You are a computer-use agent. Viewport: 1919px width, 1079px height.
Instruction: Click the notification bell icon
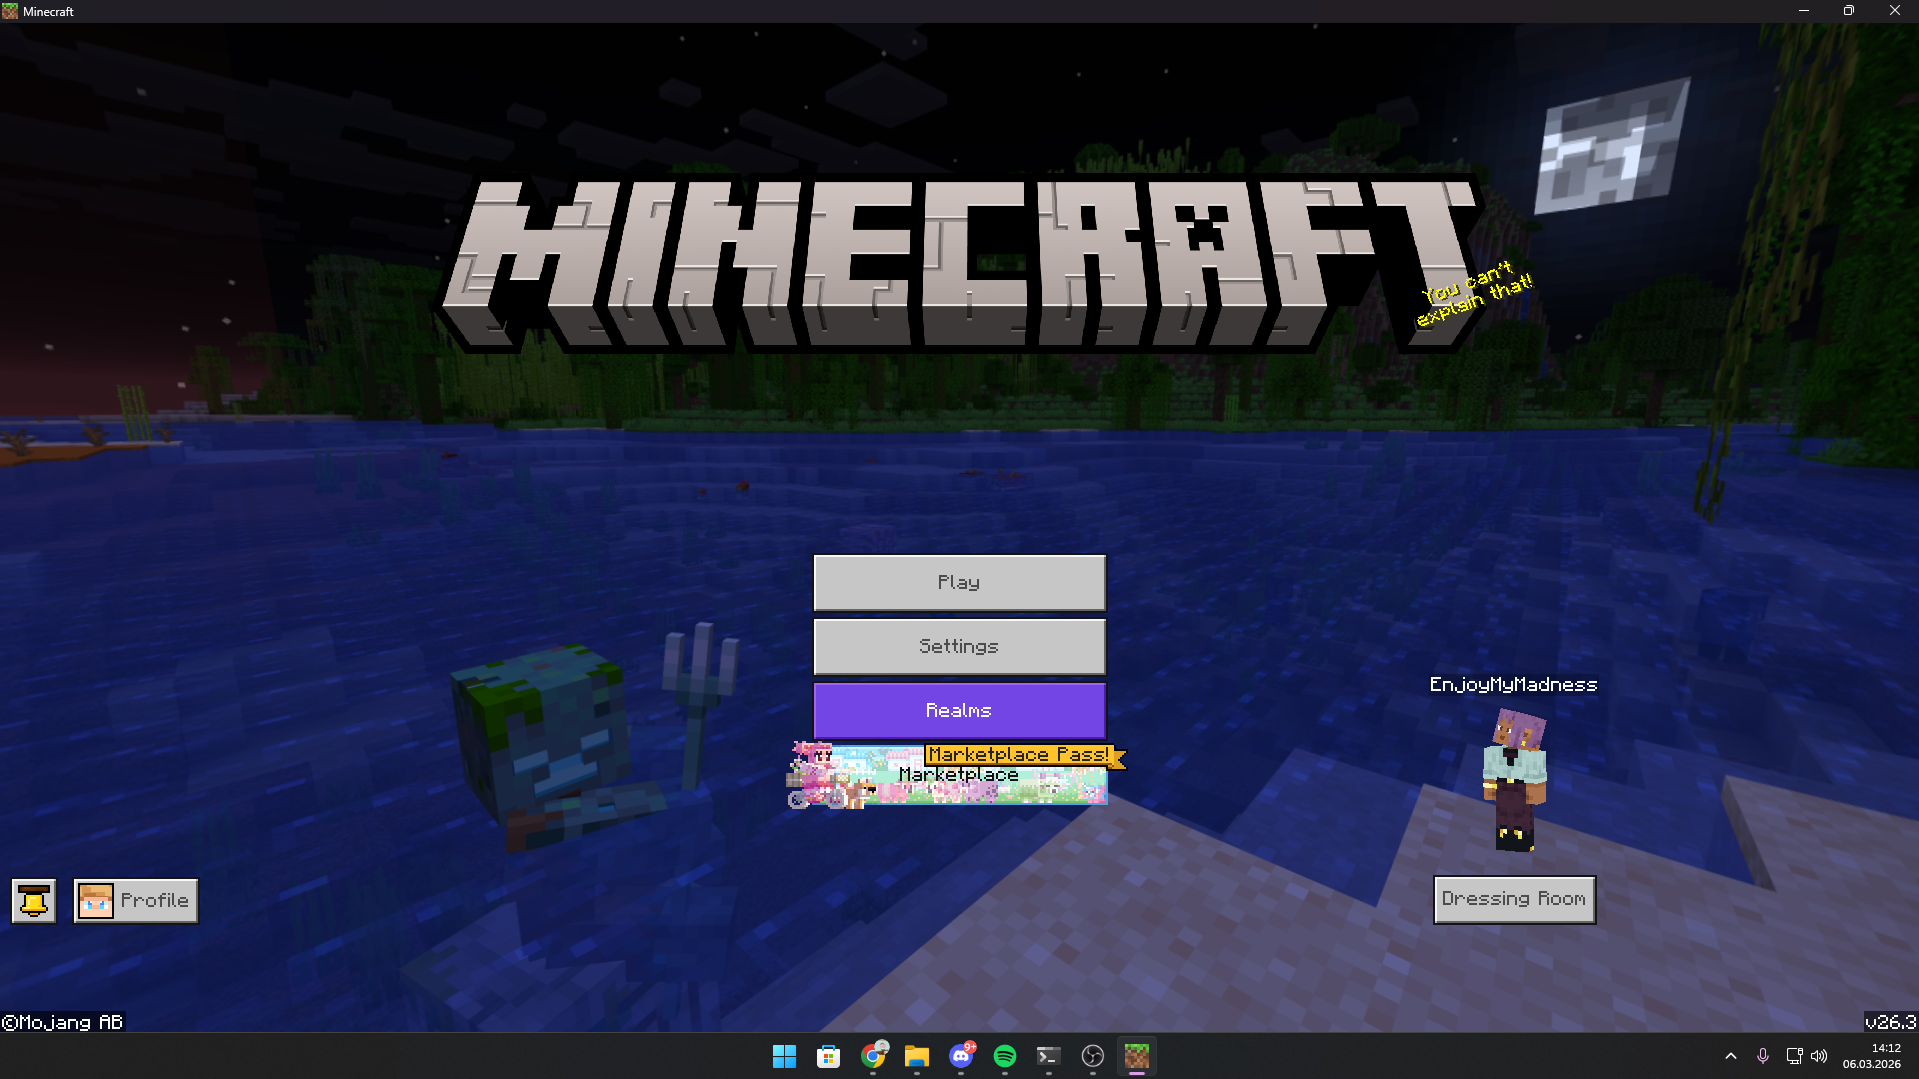(x=34, y=900)
